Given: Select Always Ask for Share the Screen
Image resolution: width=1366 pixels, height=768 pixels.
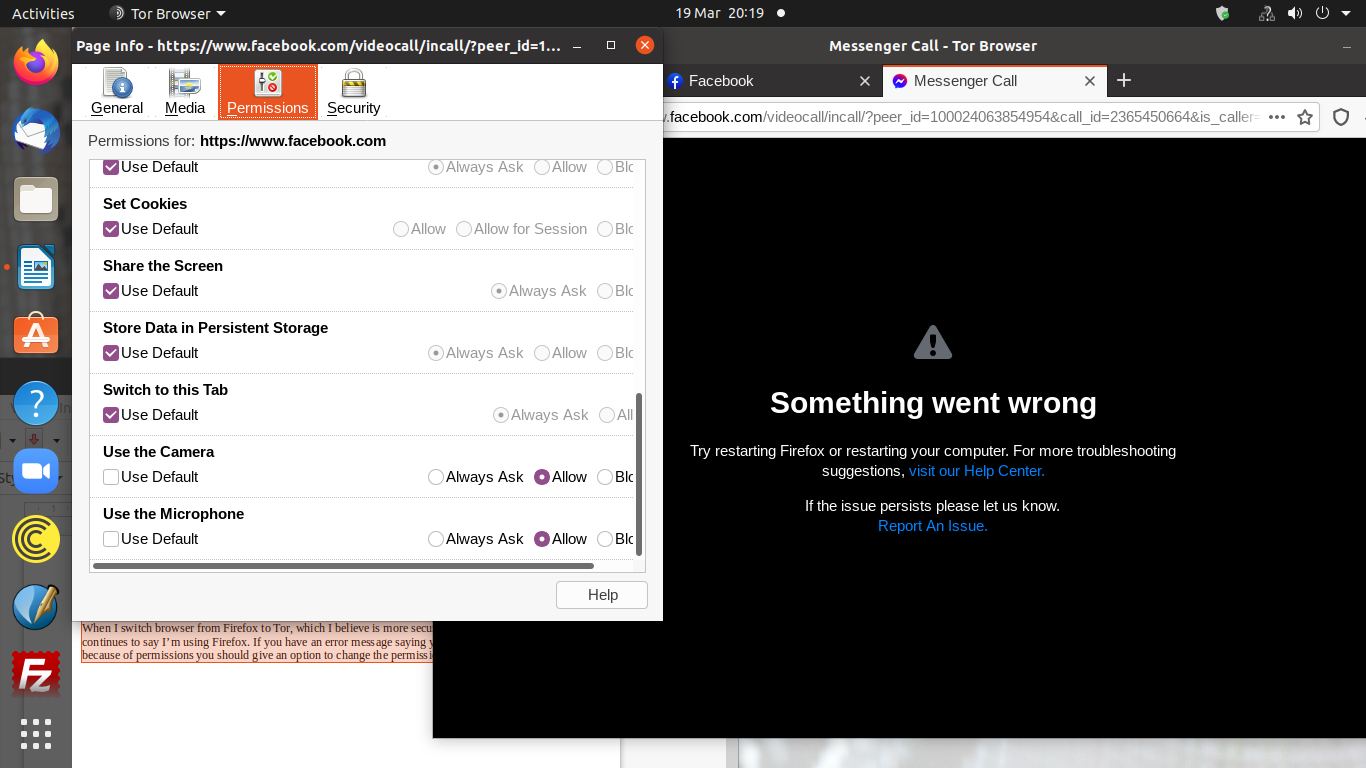Looking at the screenshot, I should click(499, 291).
